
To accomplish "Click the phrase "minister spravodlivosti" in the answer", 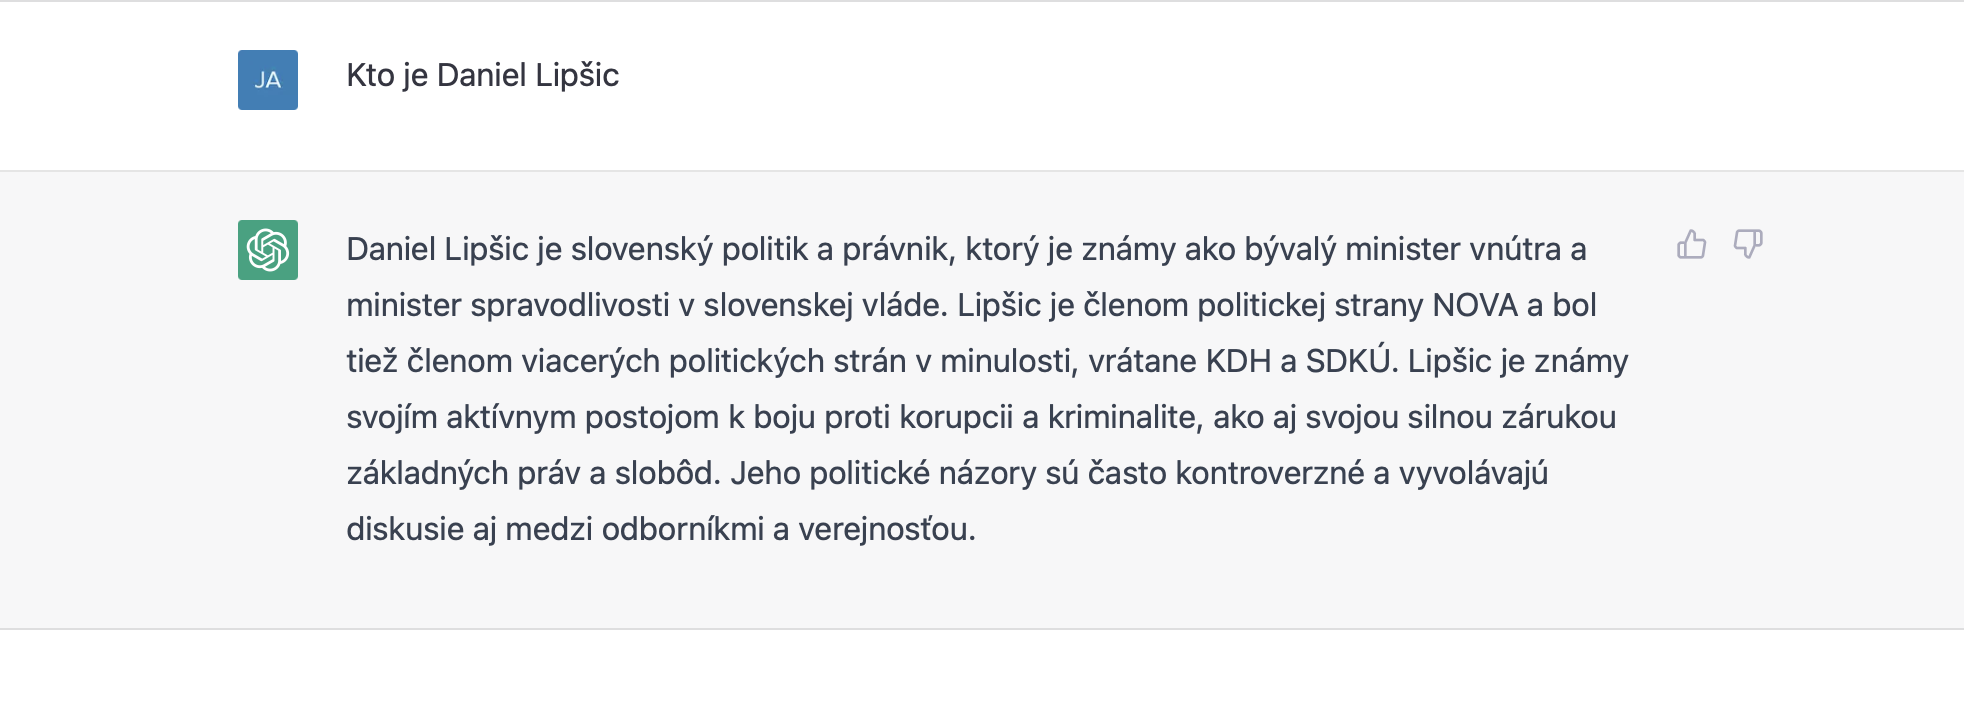I will (507, 305).
